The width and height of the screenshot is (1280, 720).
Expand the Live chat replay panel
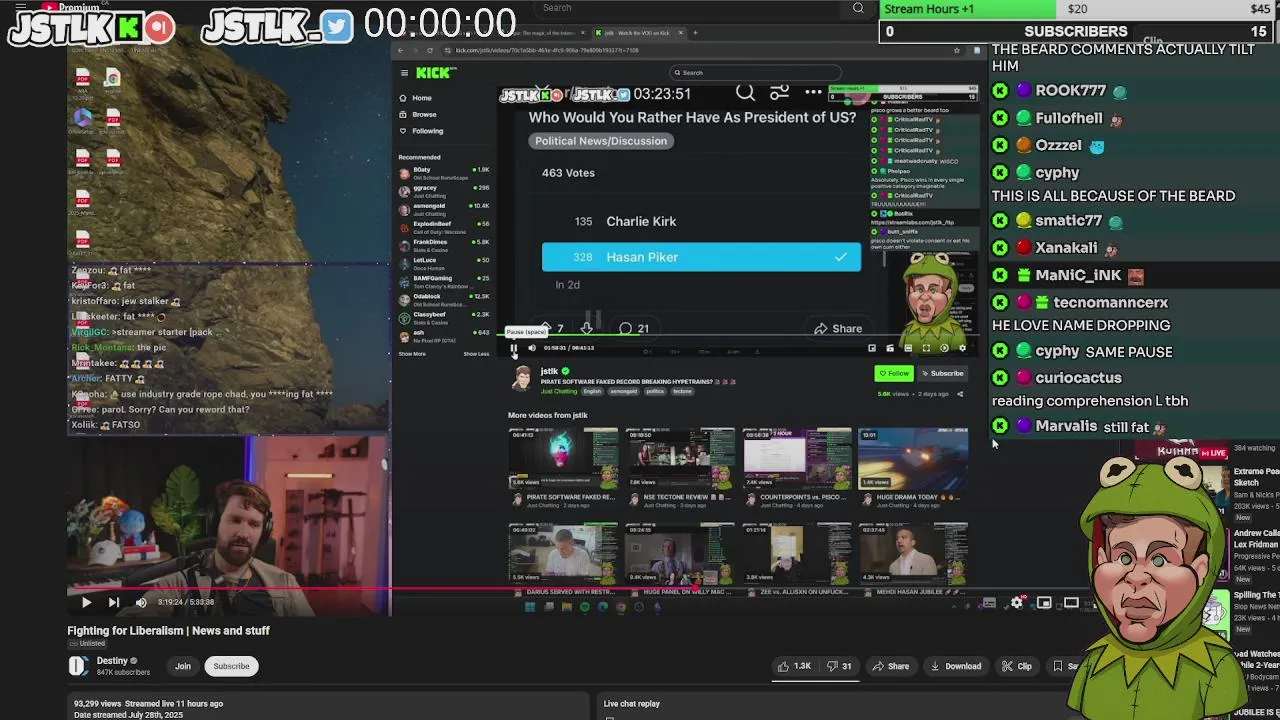pyautogui.click(x=632, y=704)
